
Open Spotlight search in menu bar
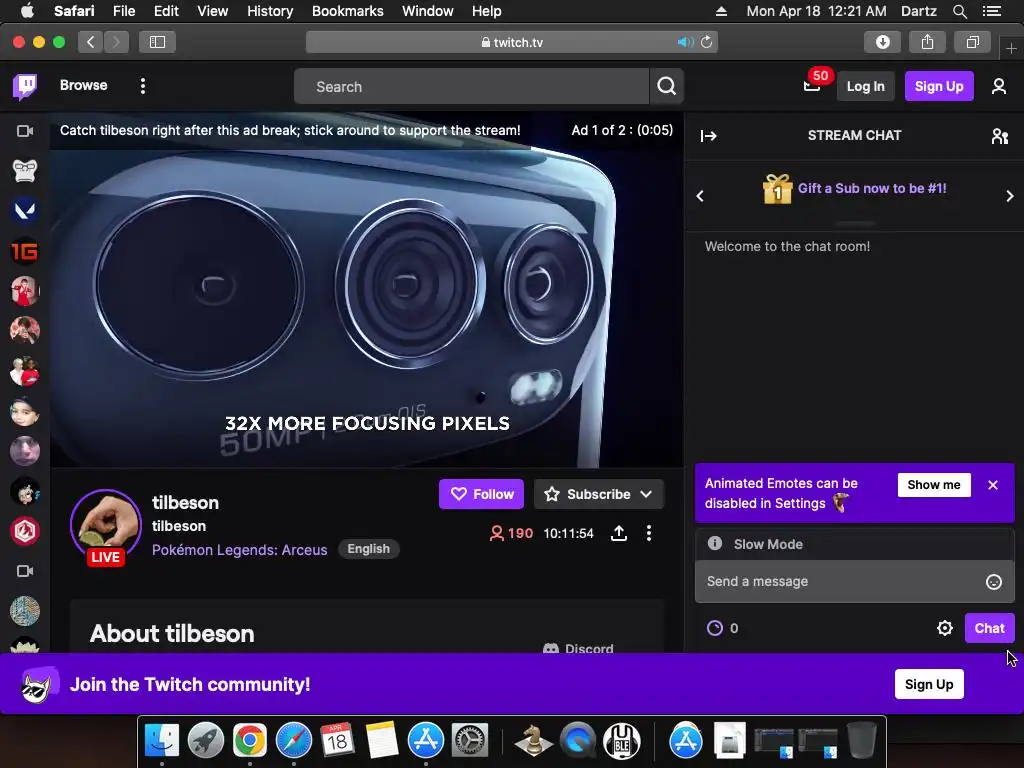pyautogui.click(x=959, y=11)
